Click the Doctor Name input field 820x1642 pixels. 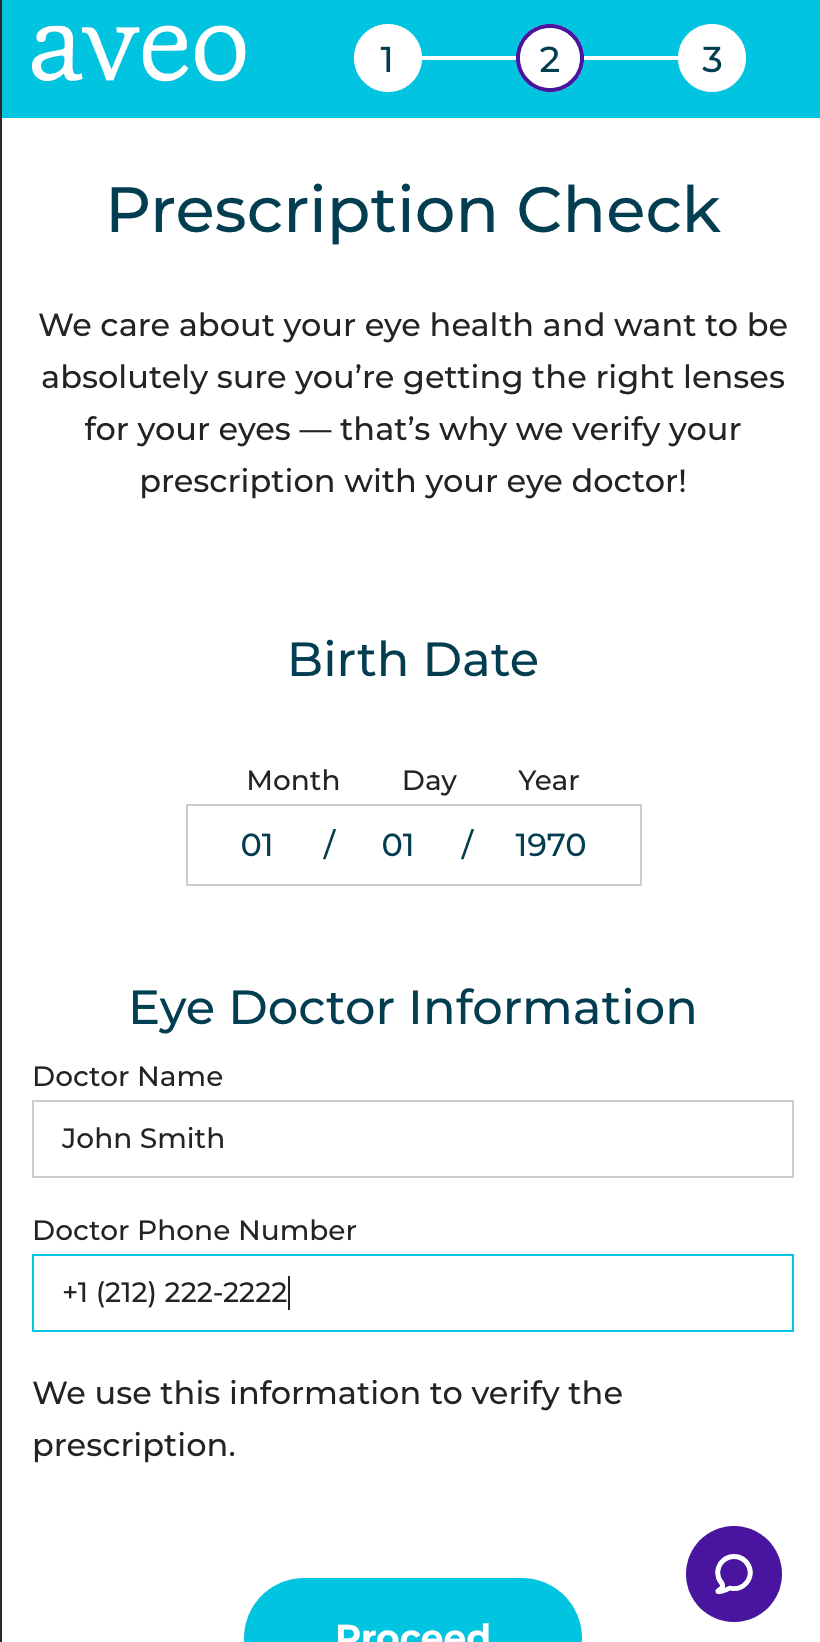pyautogui.click(x=413, y=1139)
